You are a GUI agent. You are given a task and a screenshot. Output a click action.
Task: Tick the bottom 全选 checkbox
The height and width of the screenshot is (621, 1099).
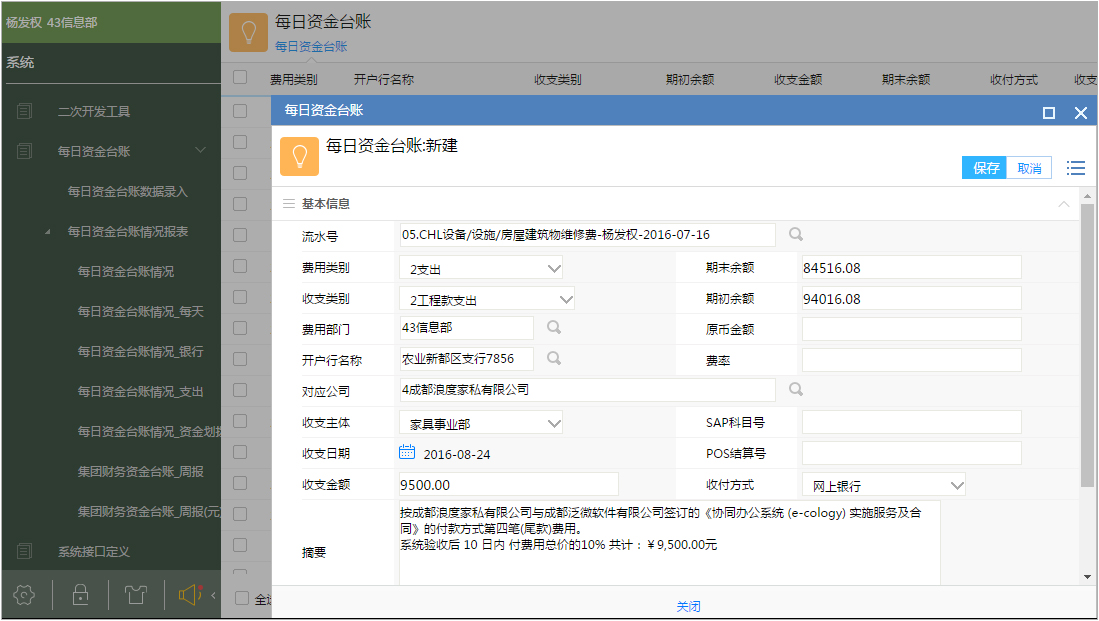tap(241, 598)
